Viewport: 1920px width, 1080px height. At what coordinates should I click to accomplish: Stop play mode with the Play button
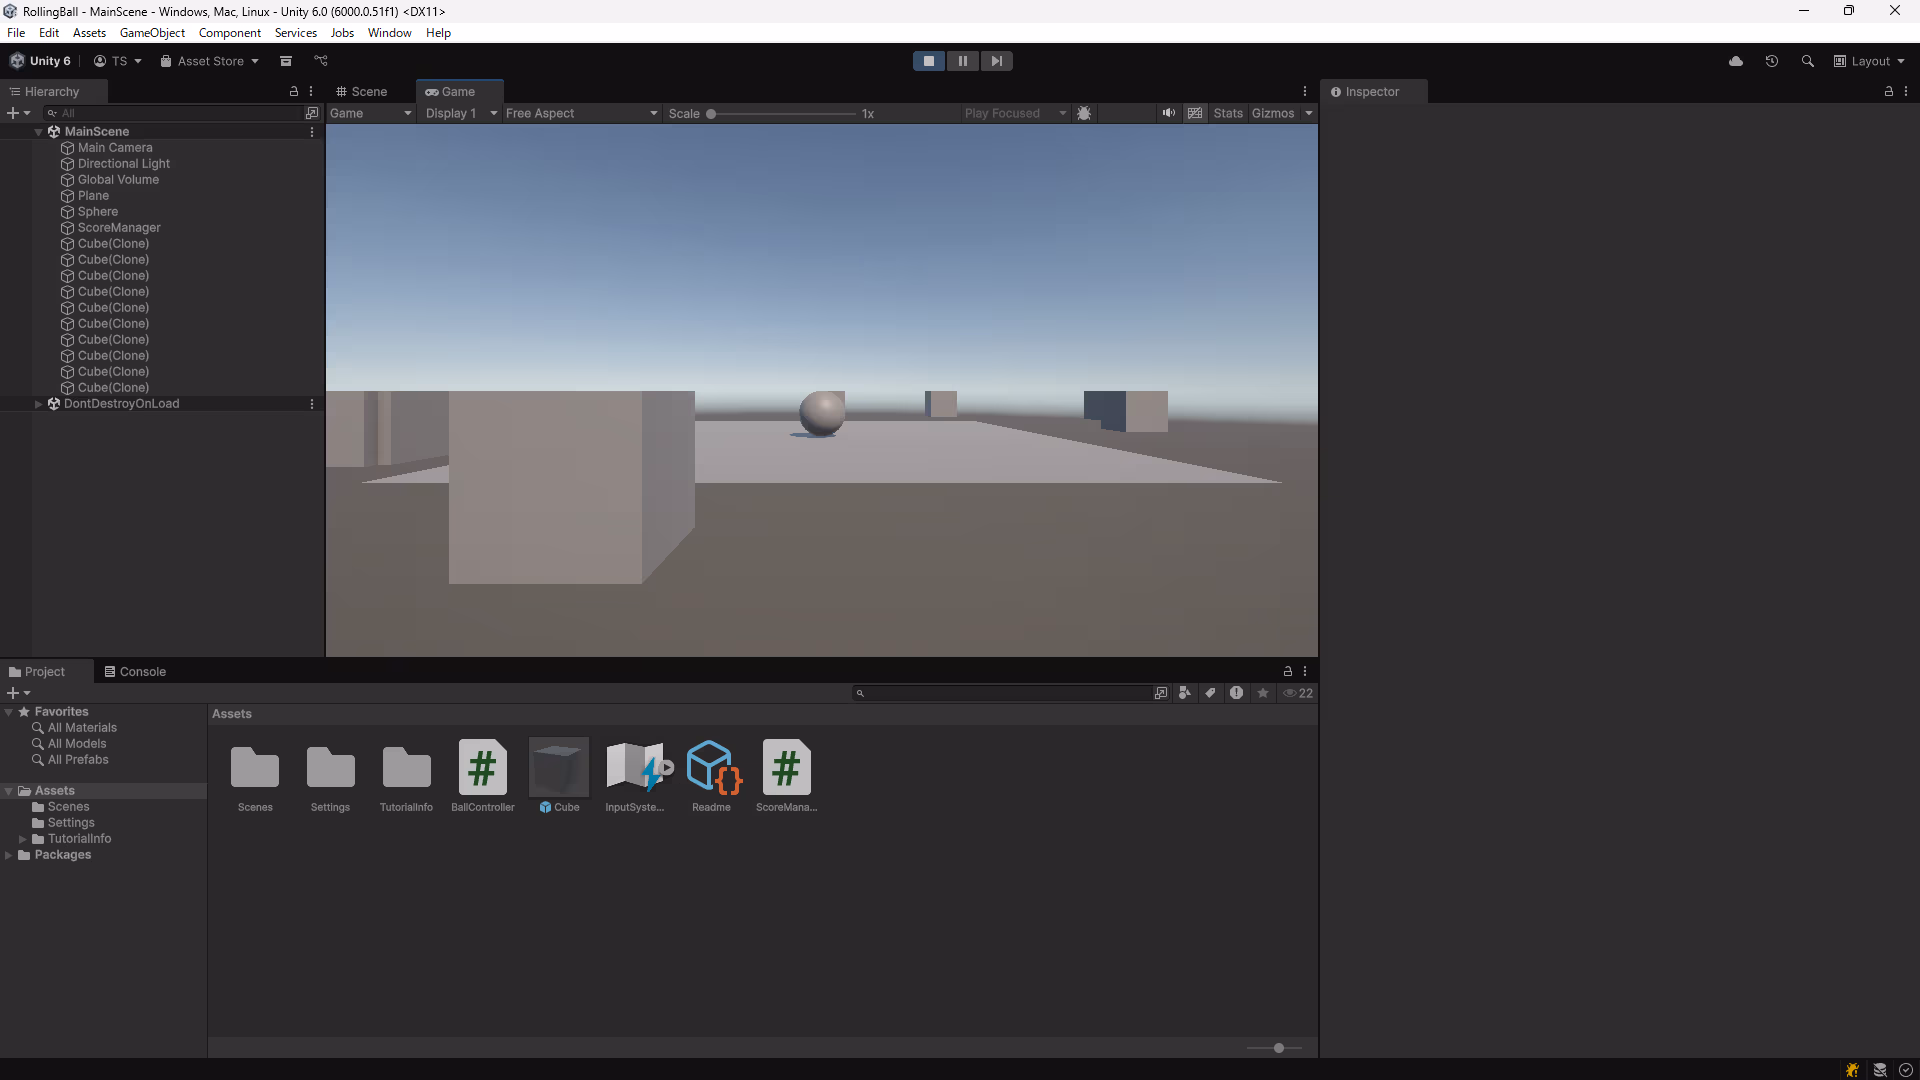[928, 61]
